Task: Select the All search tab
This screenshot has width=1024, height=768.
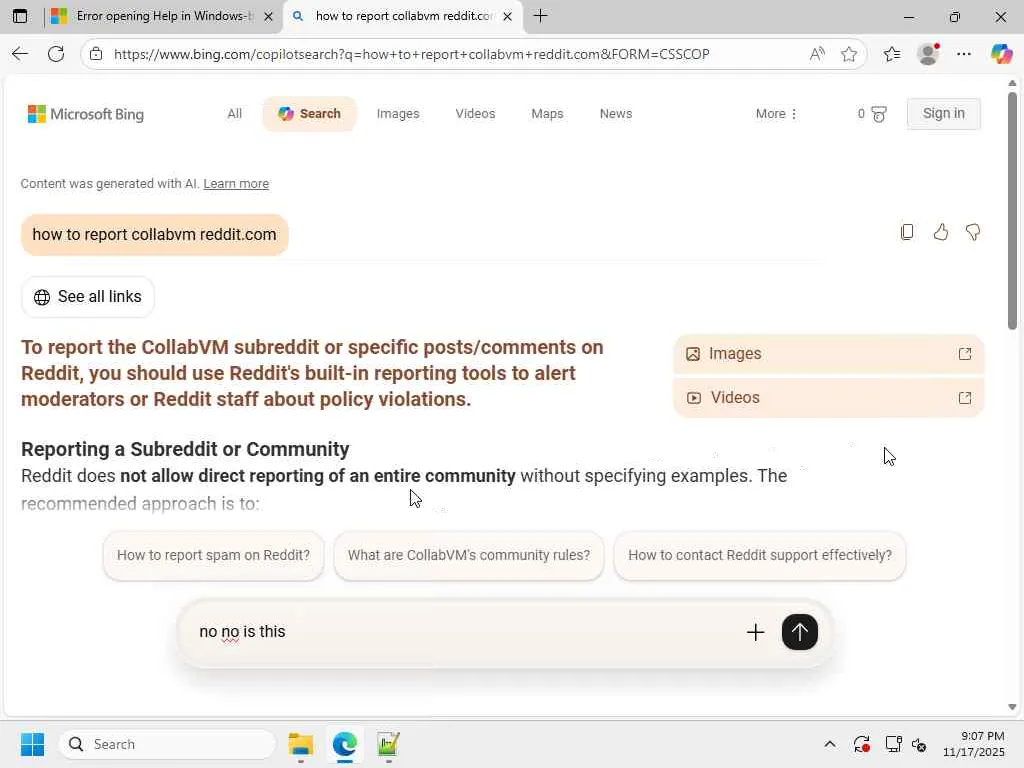Action: [234, 114]
